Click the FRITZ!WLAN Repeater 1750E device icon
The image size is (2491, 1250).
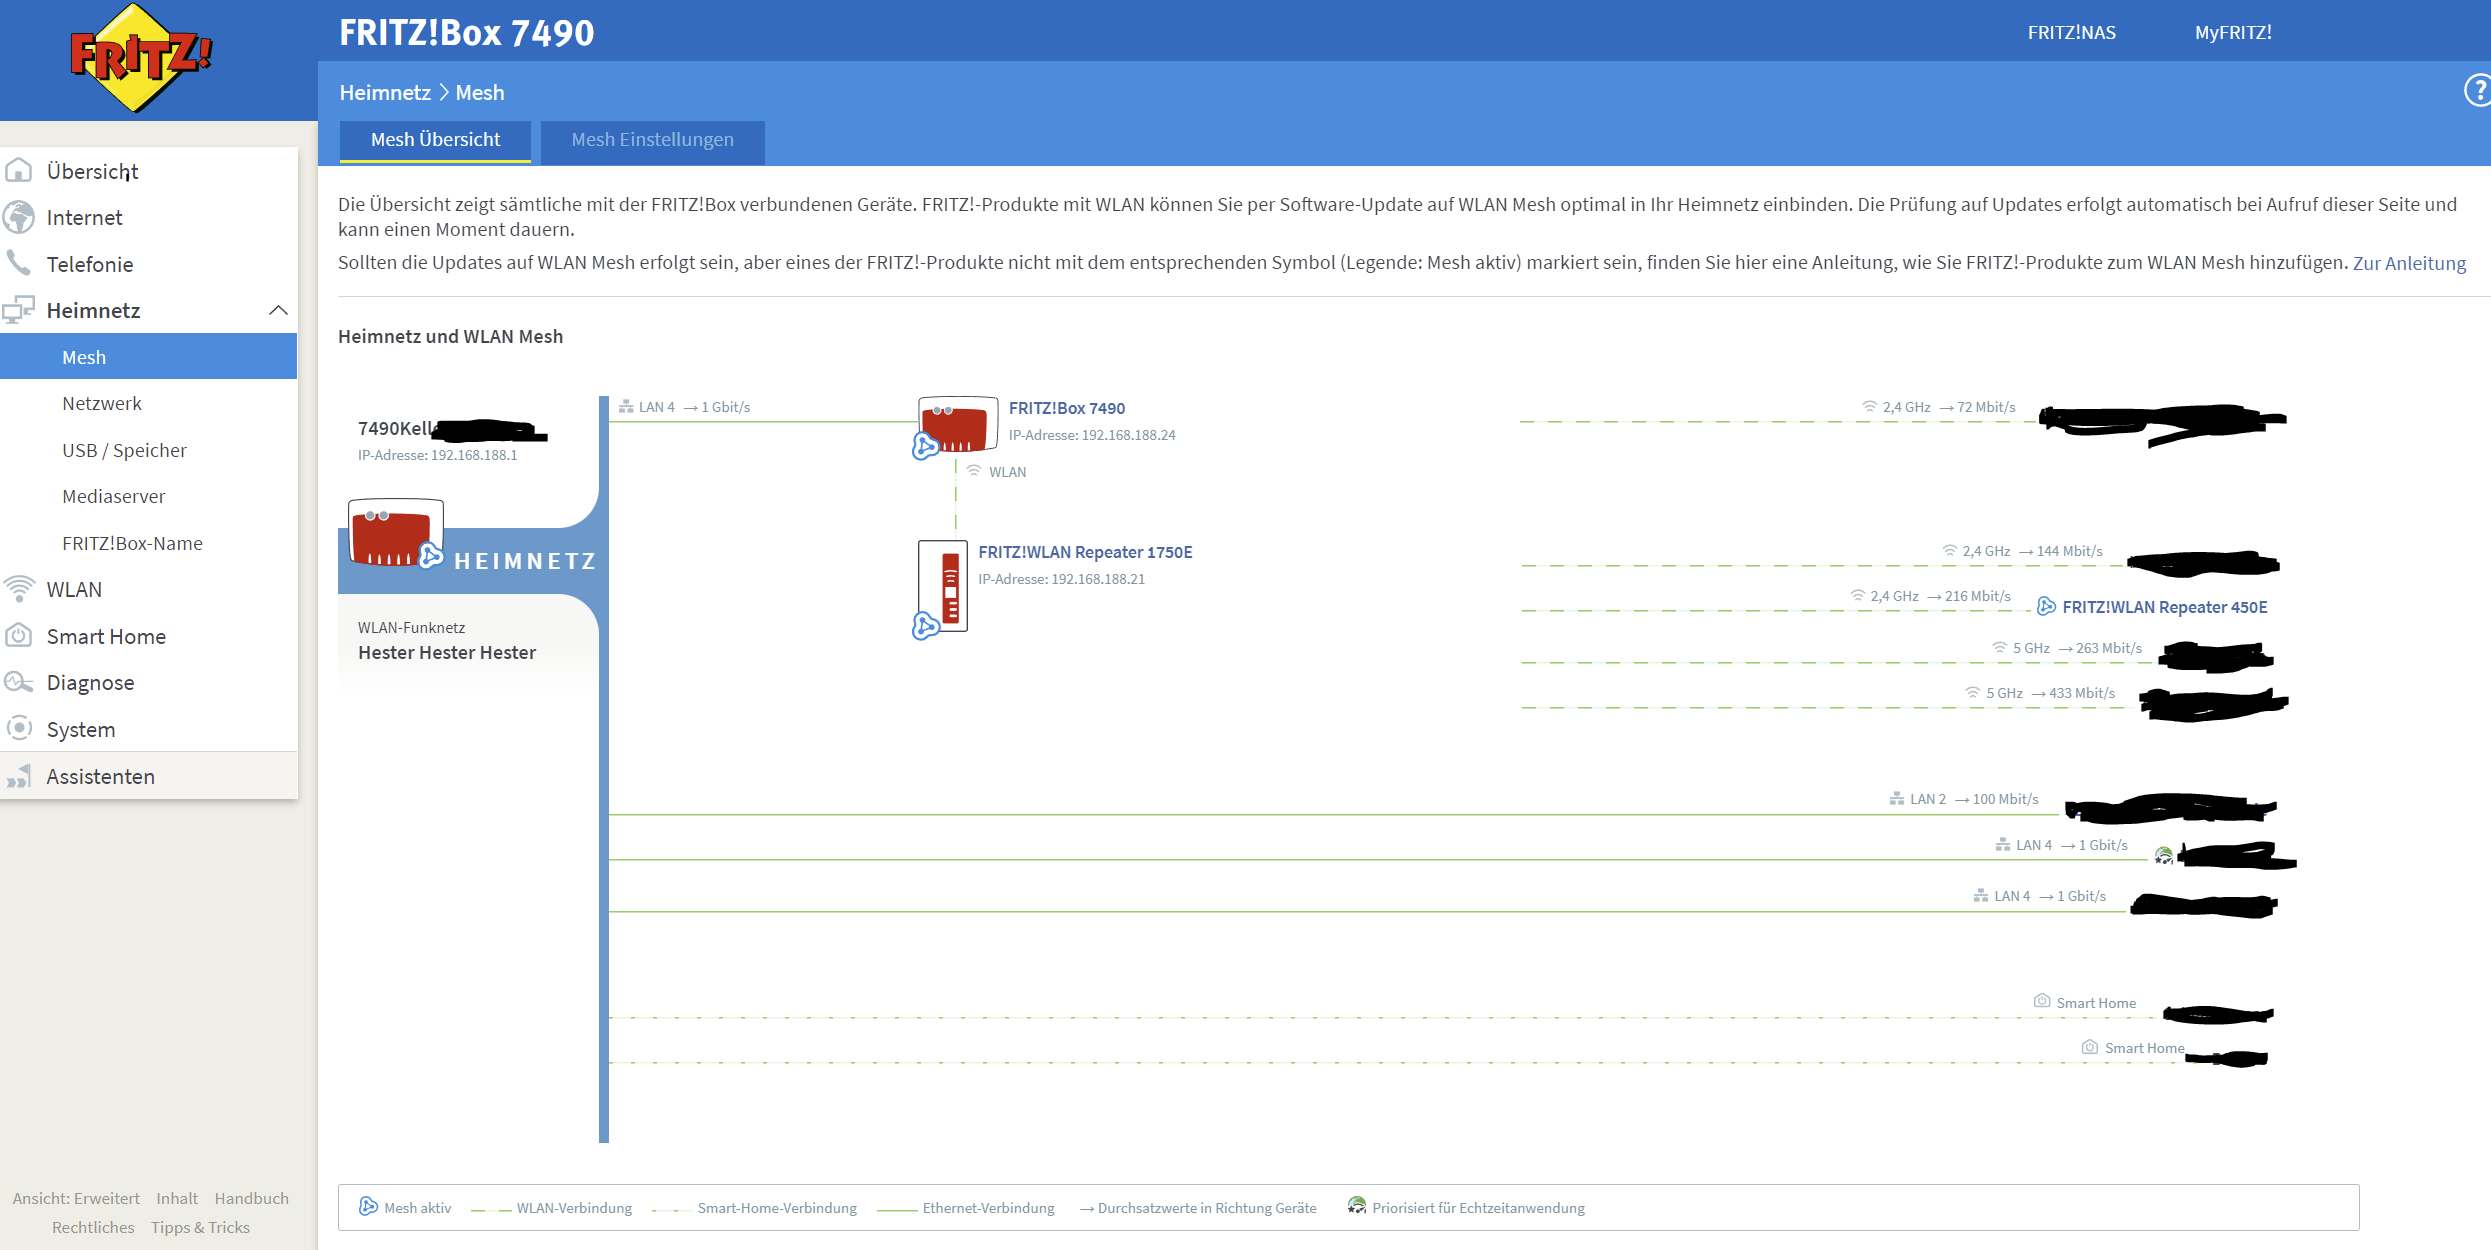[943, 587]
